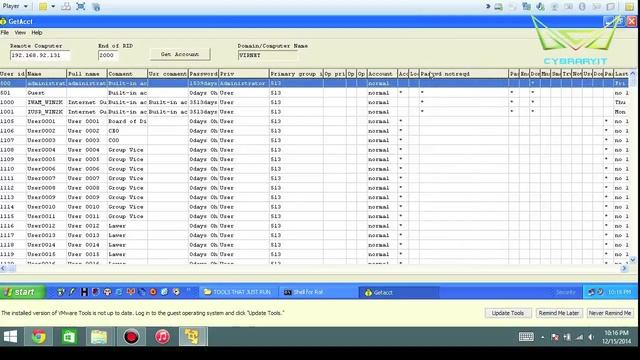
Task: Open the Windows Start button
Action: coord(10,337)
